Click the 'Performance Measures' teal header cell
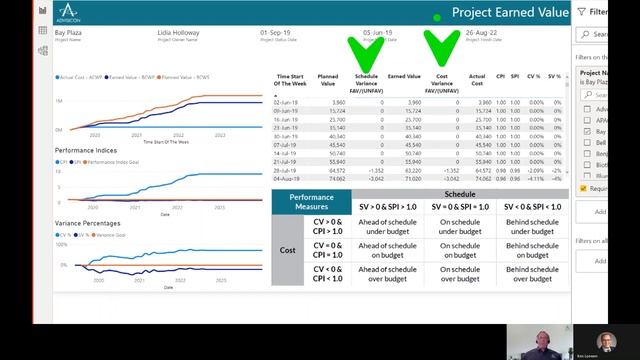Image resolution: width=640 pixels, height=360 pixels. coord(311,202)
